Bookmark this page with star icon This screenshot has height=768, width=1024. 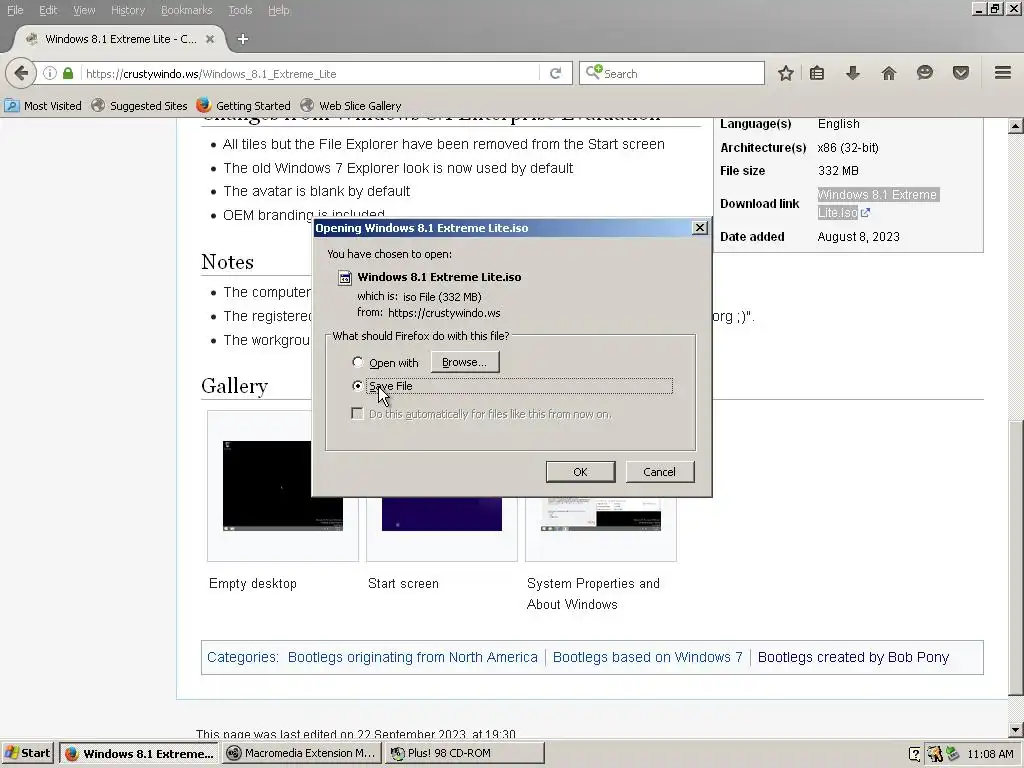point(786,73)
